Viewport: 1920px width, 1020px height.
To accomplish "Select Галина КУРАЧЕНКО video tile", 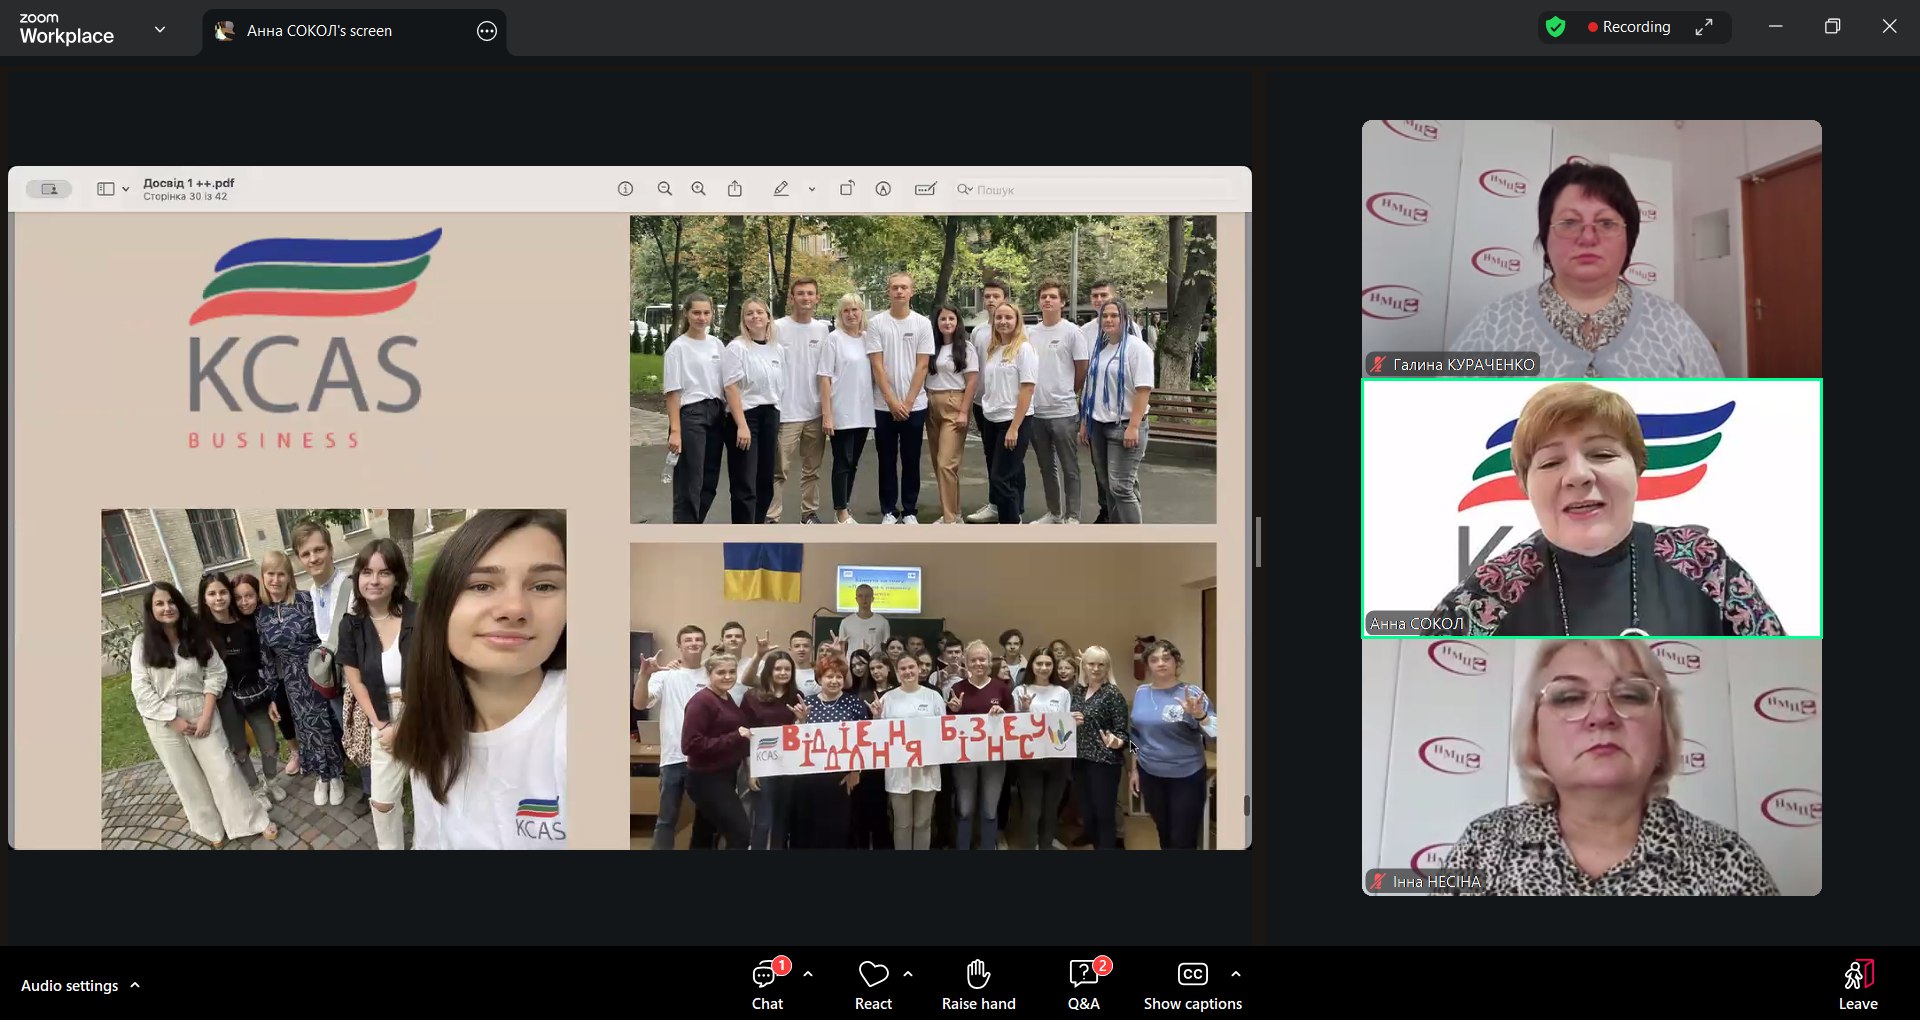I will click(x=1591, y=248).
